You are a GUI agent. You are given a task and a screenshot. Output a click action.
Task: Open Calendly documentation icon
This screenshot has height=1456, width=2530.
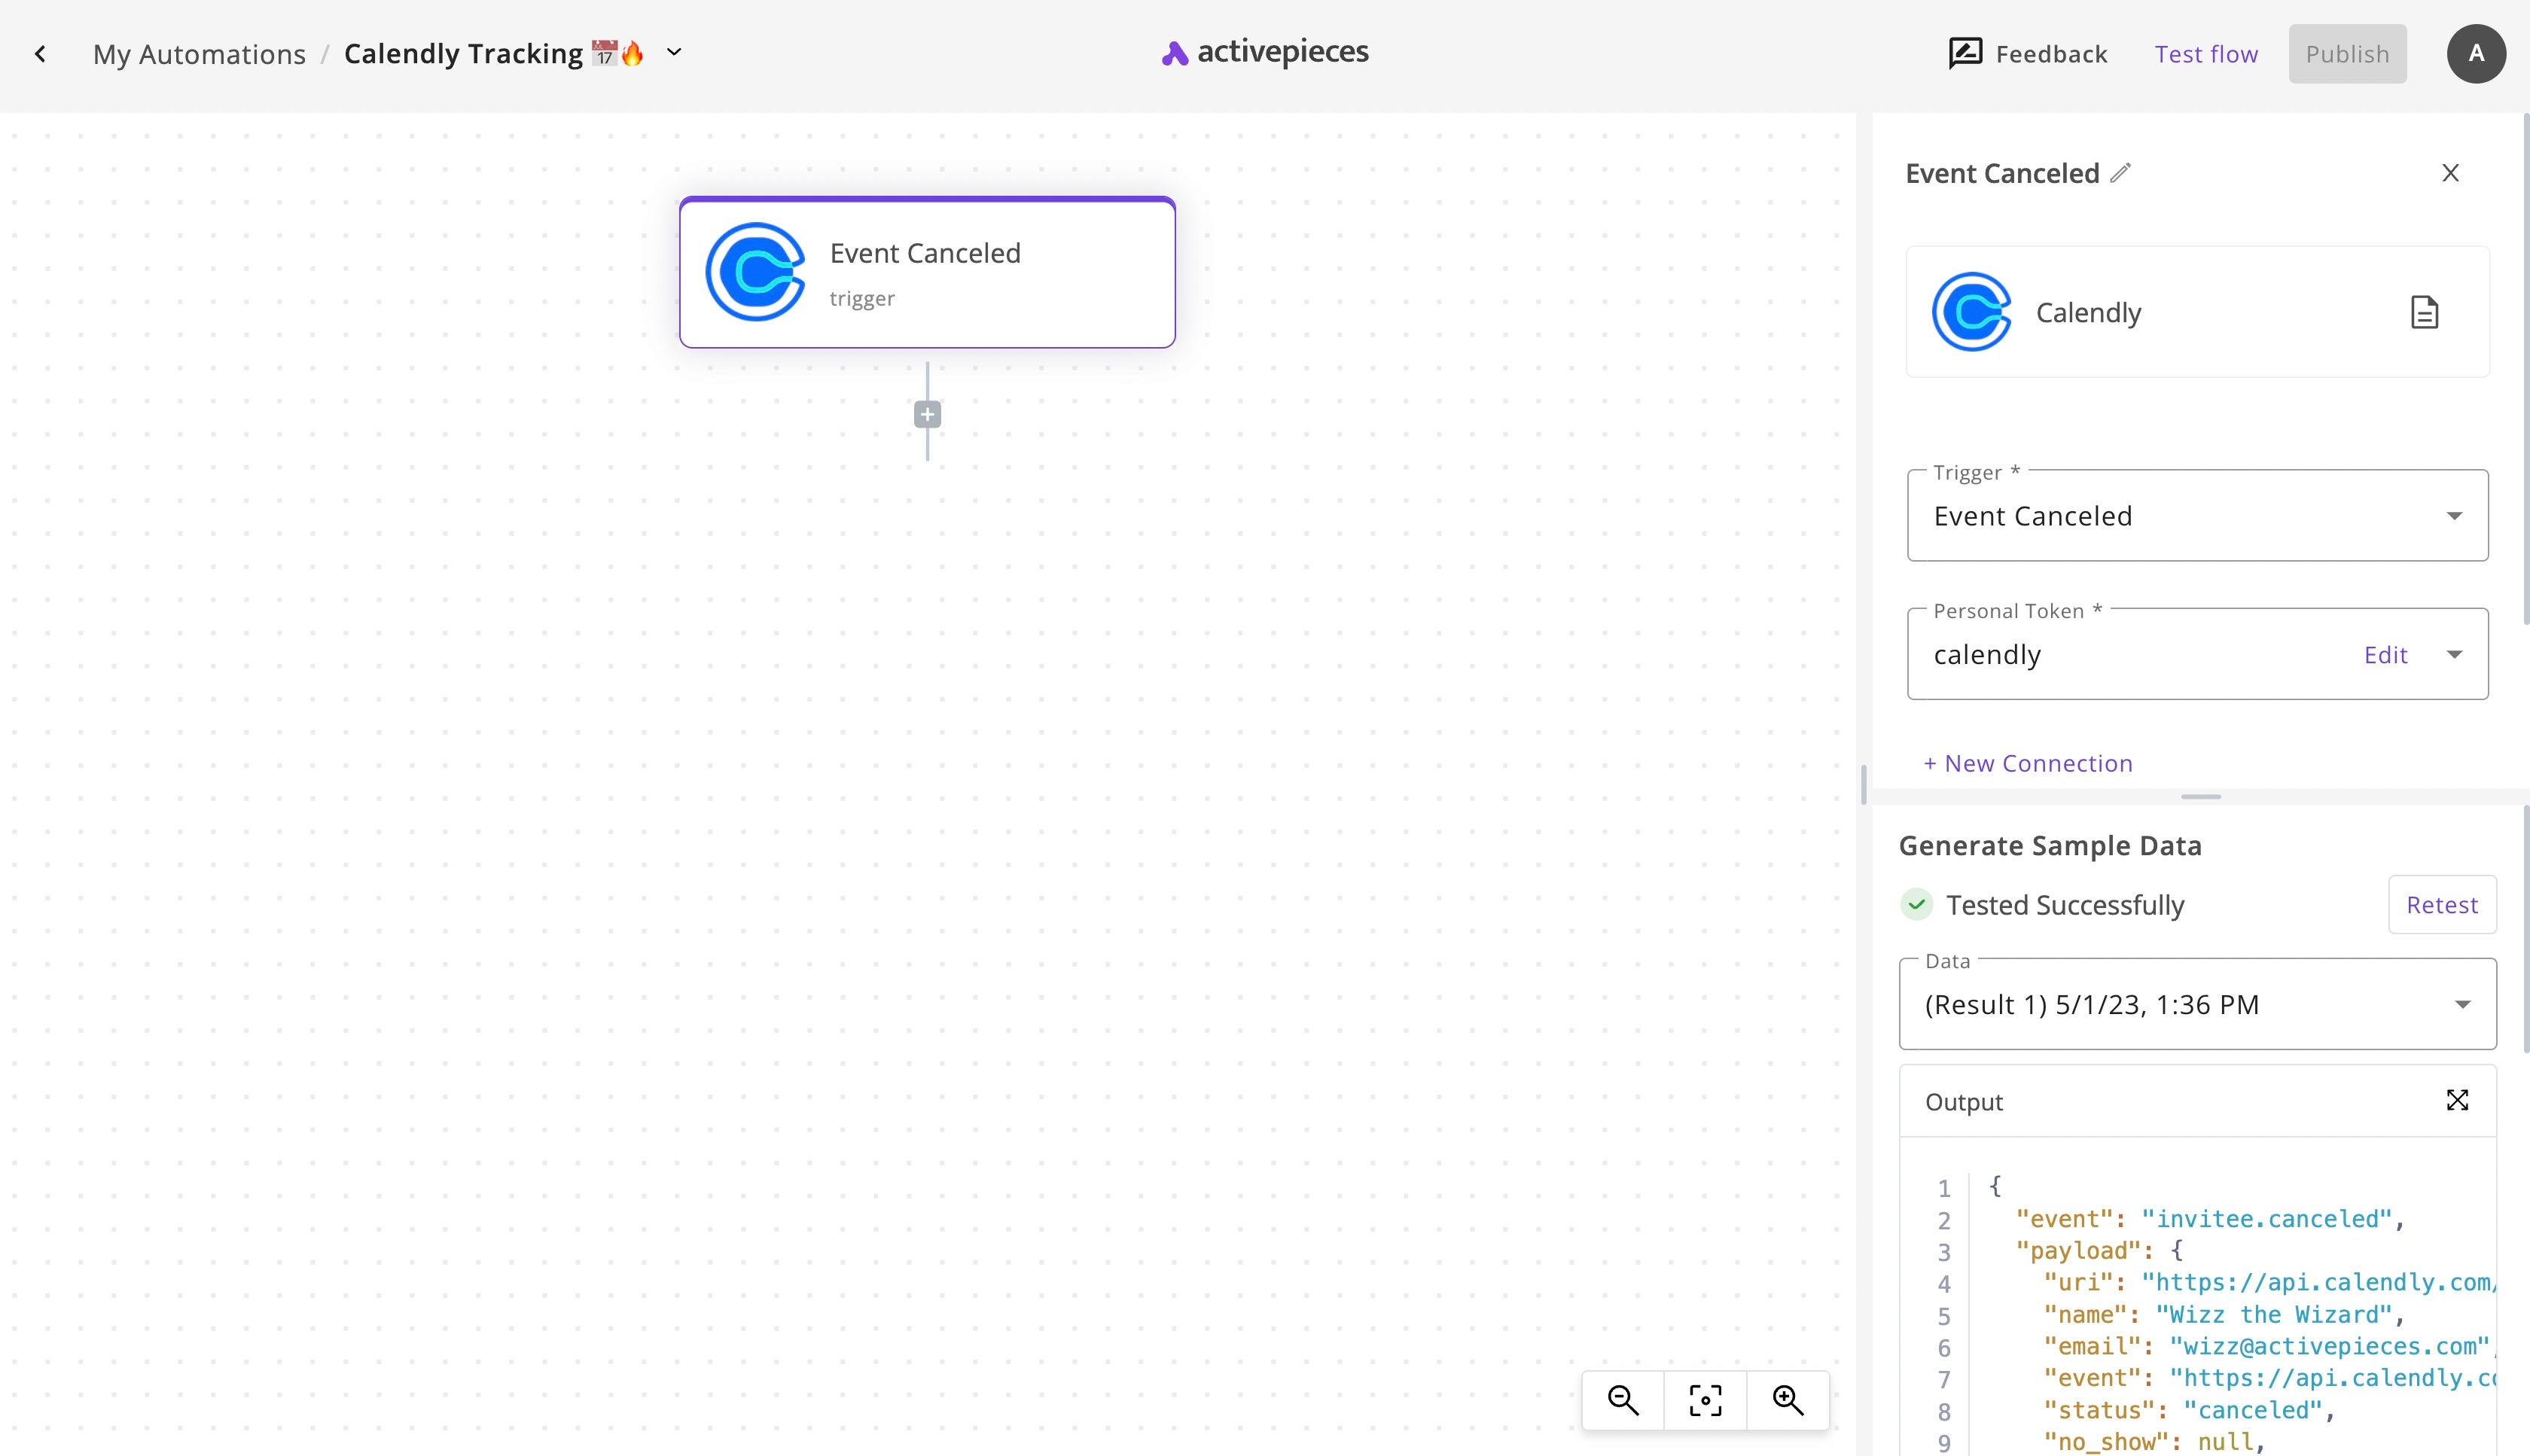pos(2424,312)
